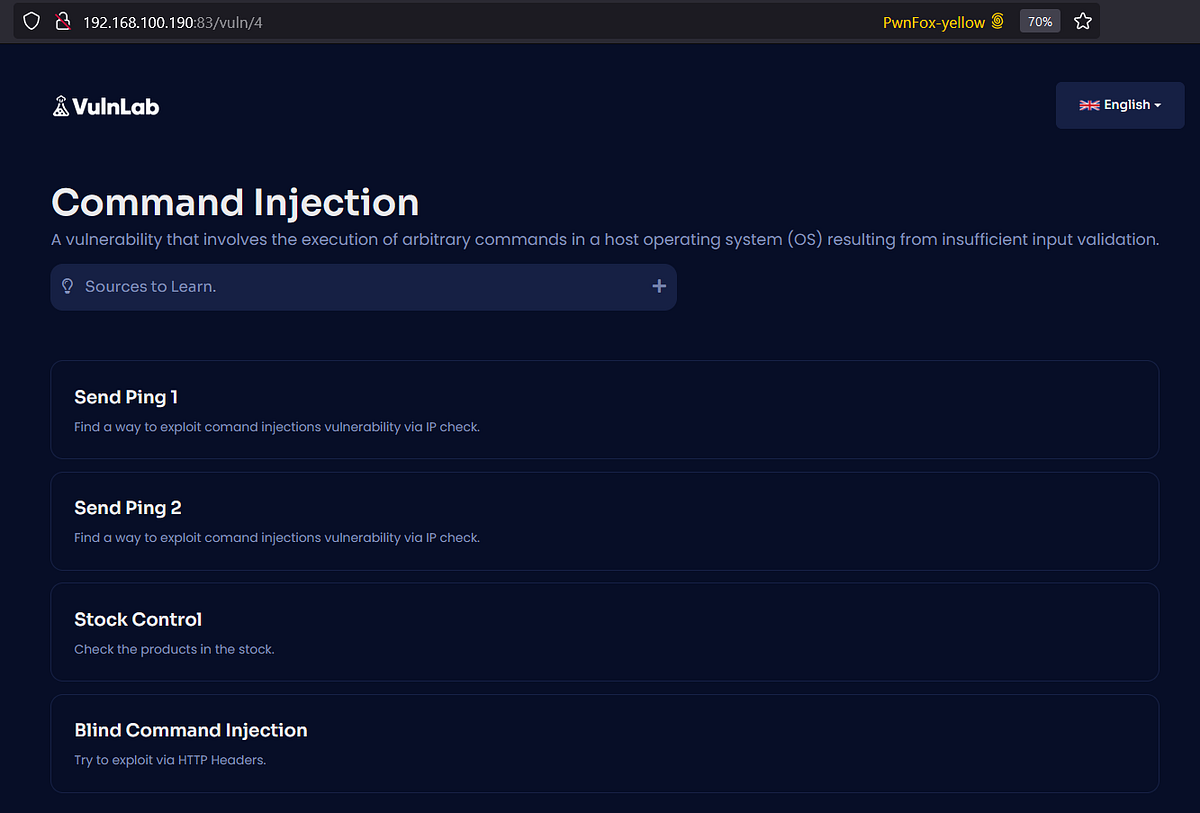Click the chevron on the English selector
This screenshot has height=813, width=1200.
pyautogui.click(x=1160, y=106)
